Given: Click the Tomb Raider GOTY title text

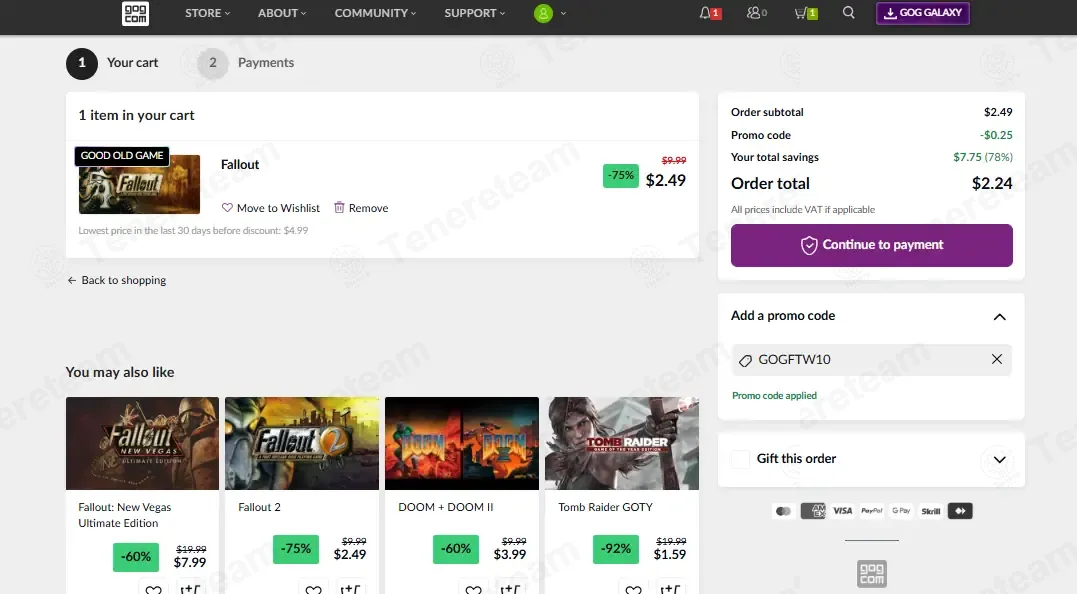Looking at the screenshot, I should pyautogui.click(x=605, y=507).
